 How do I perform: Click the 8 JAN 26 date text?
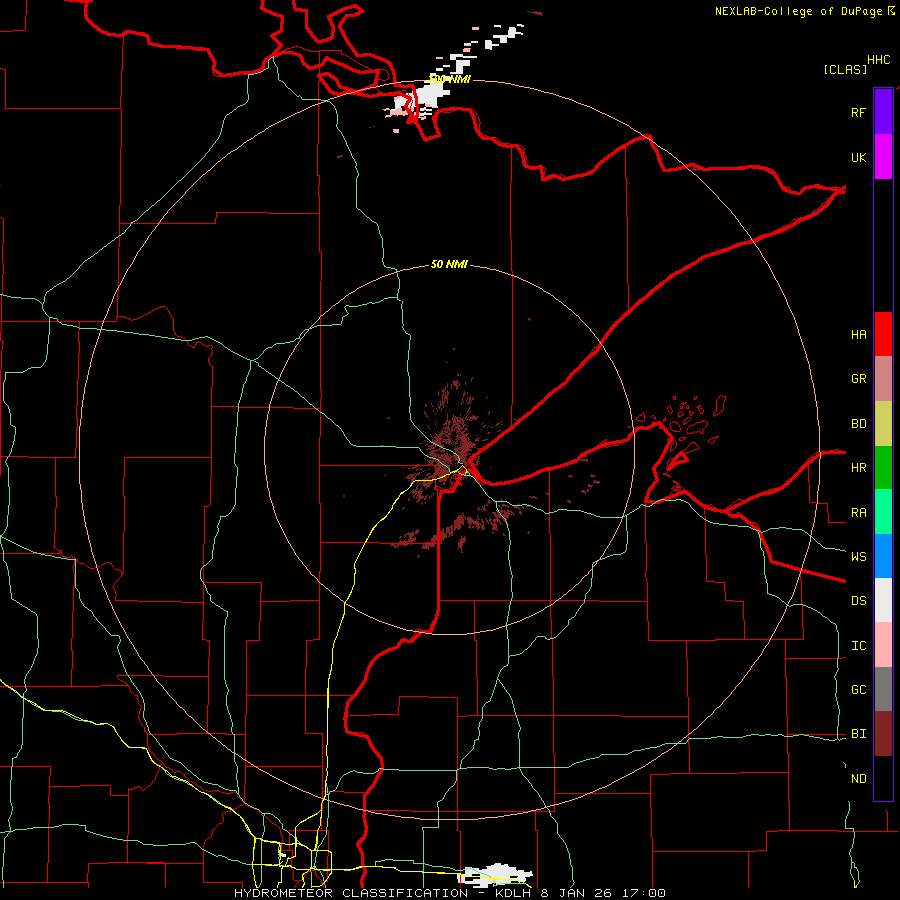point(577,893)
